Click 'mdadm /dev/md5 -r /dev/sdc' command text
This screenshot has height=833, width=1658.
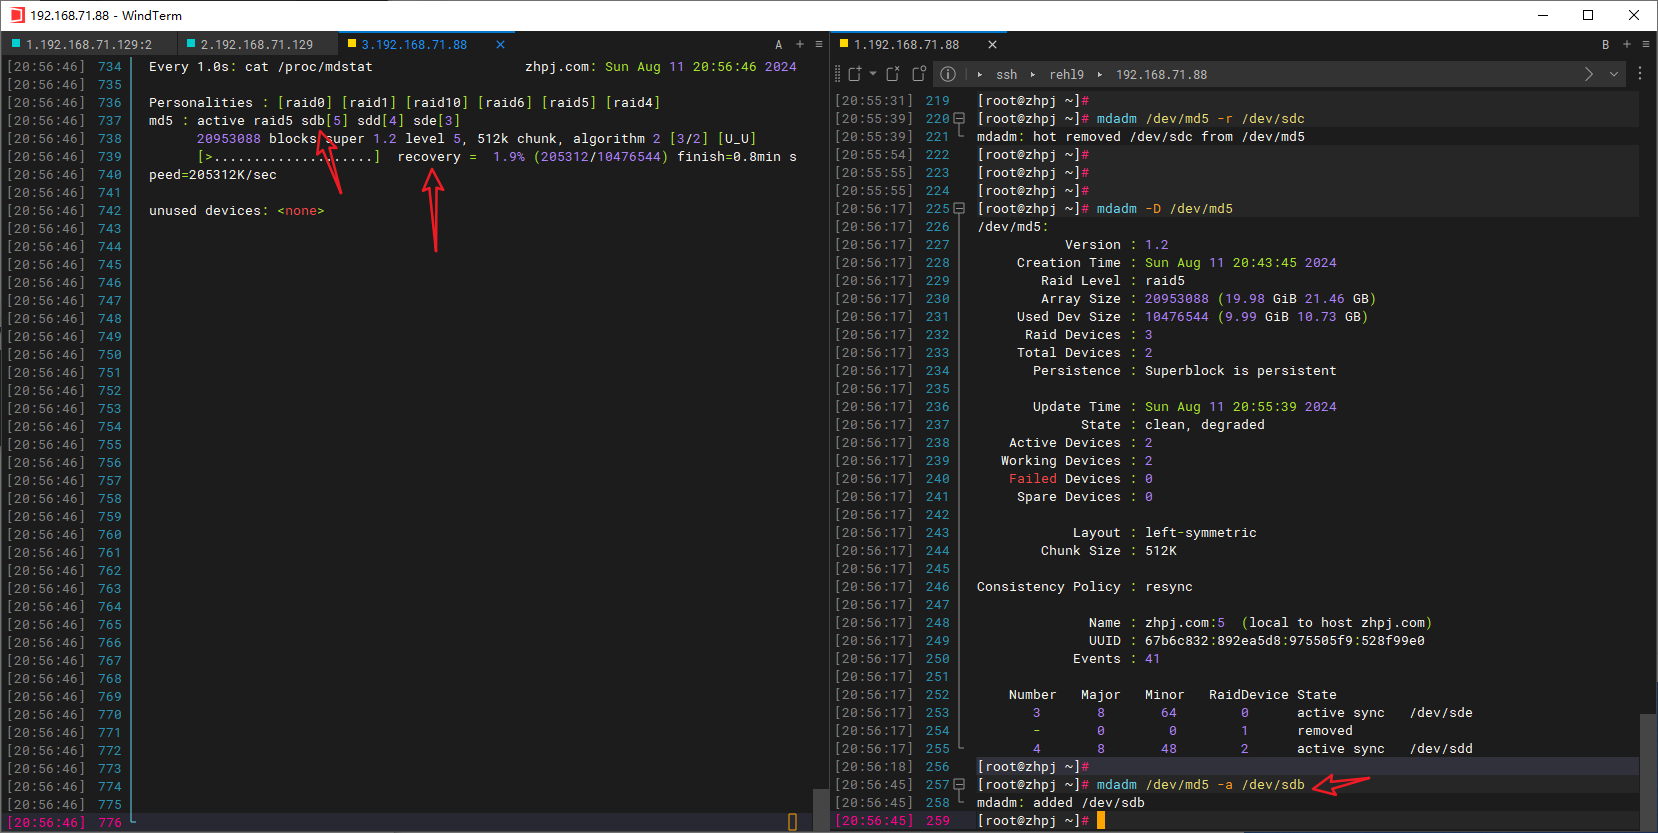(1201, 119)
